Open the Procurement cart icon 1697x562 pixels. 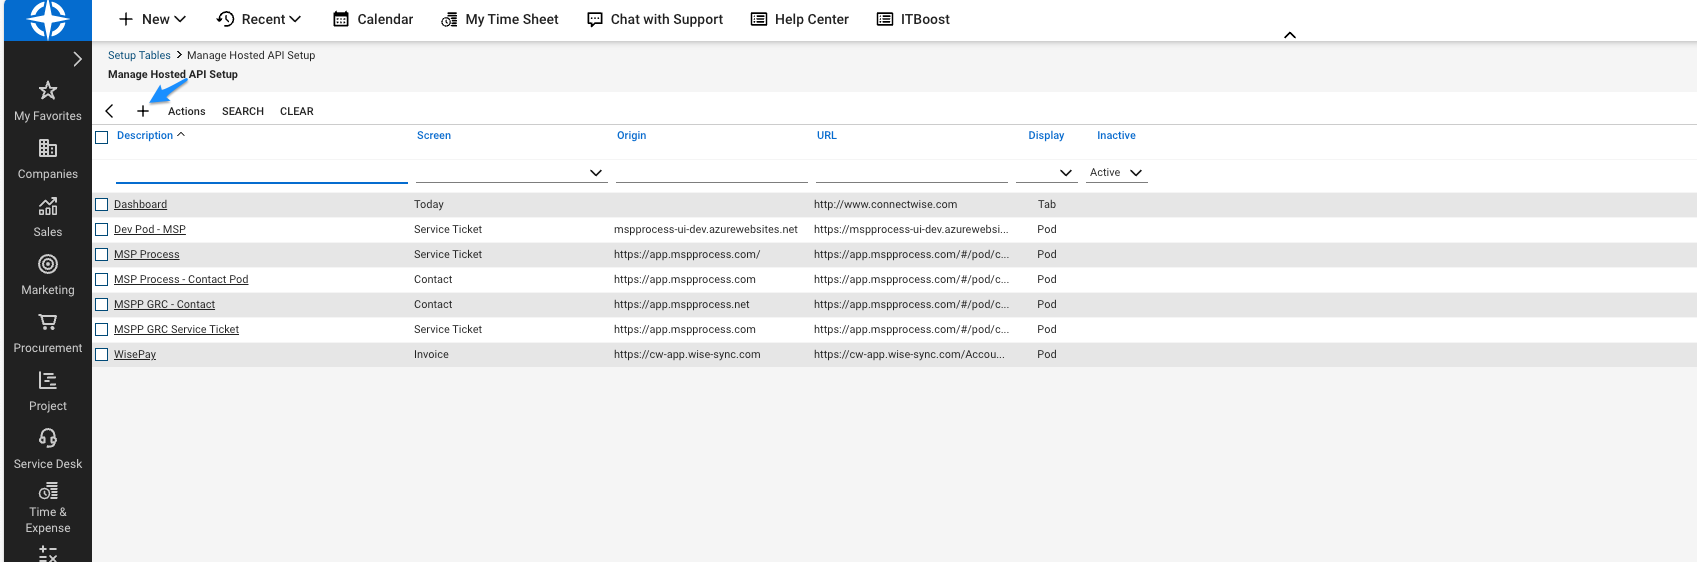pyautogui.click(x=48, y=323)
